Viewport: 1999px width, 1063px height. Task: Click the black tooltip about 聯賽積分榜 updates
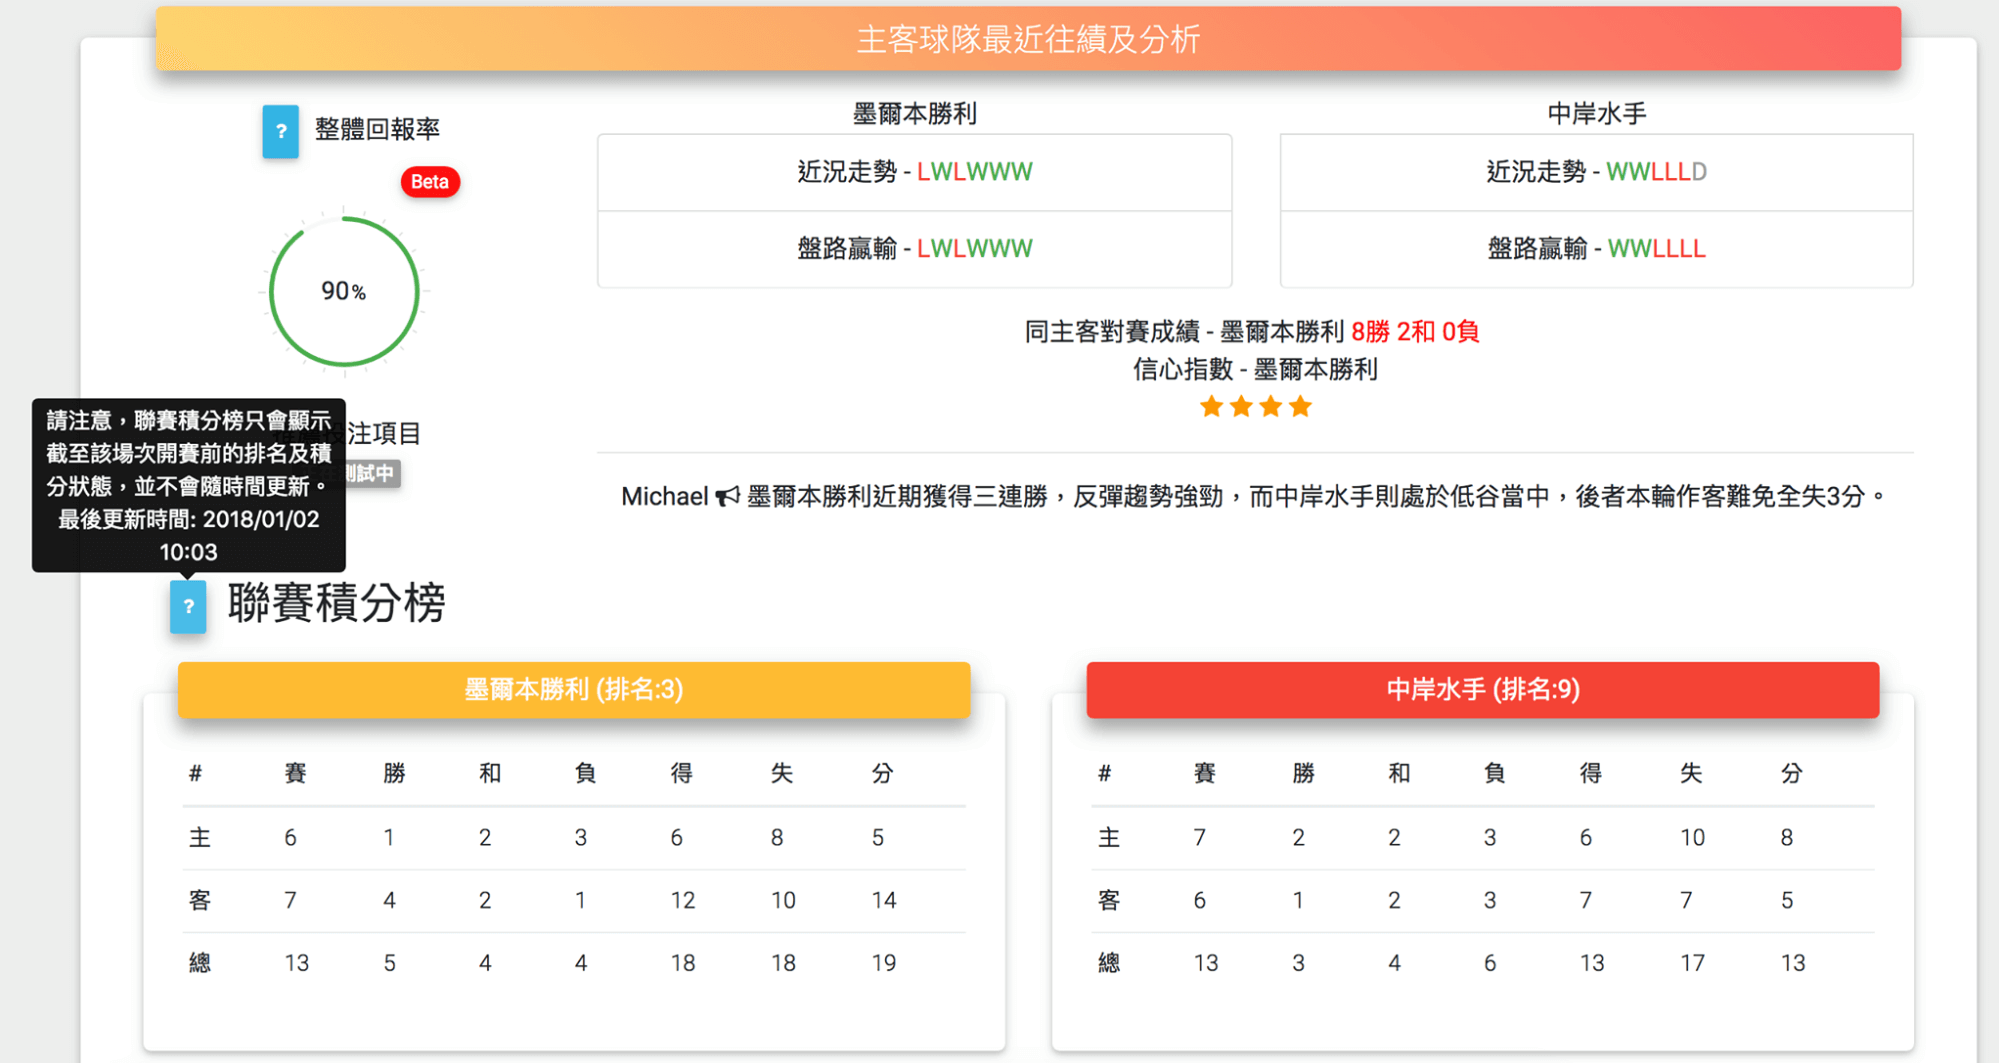[x=188, y=486]
